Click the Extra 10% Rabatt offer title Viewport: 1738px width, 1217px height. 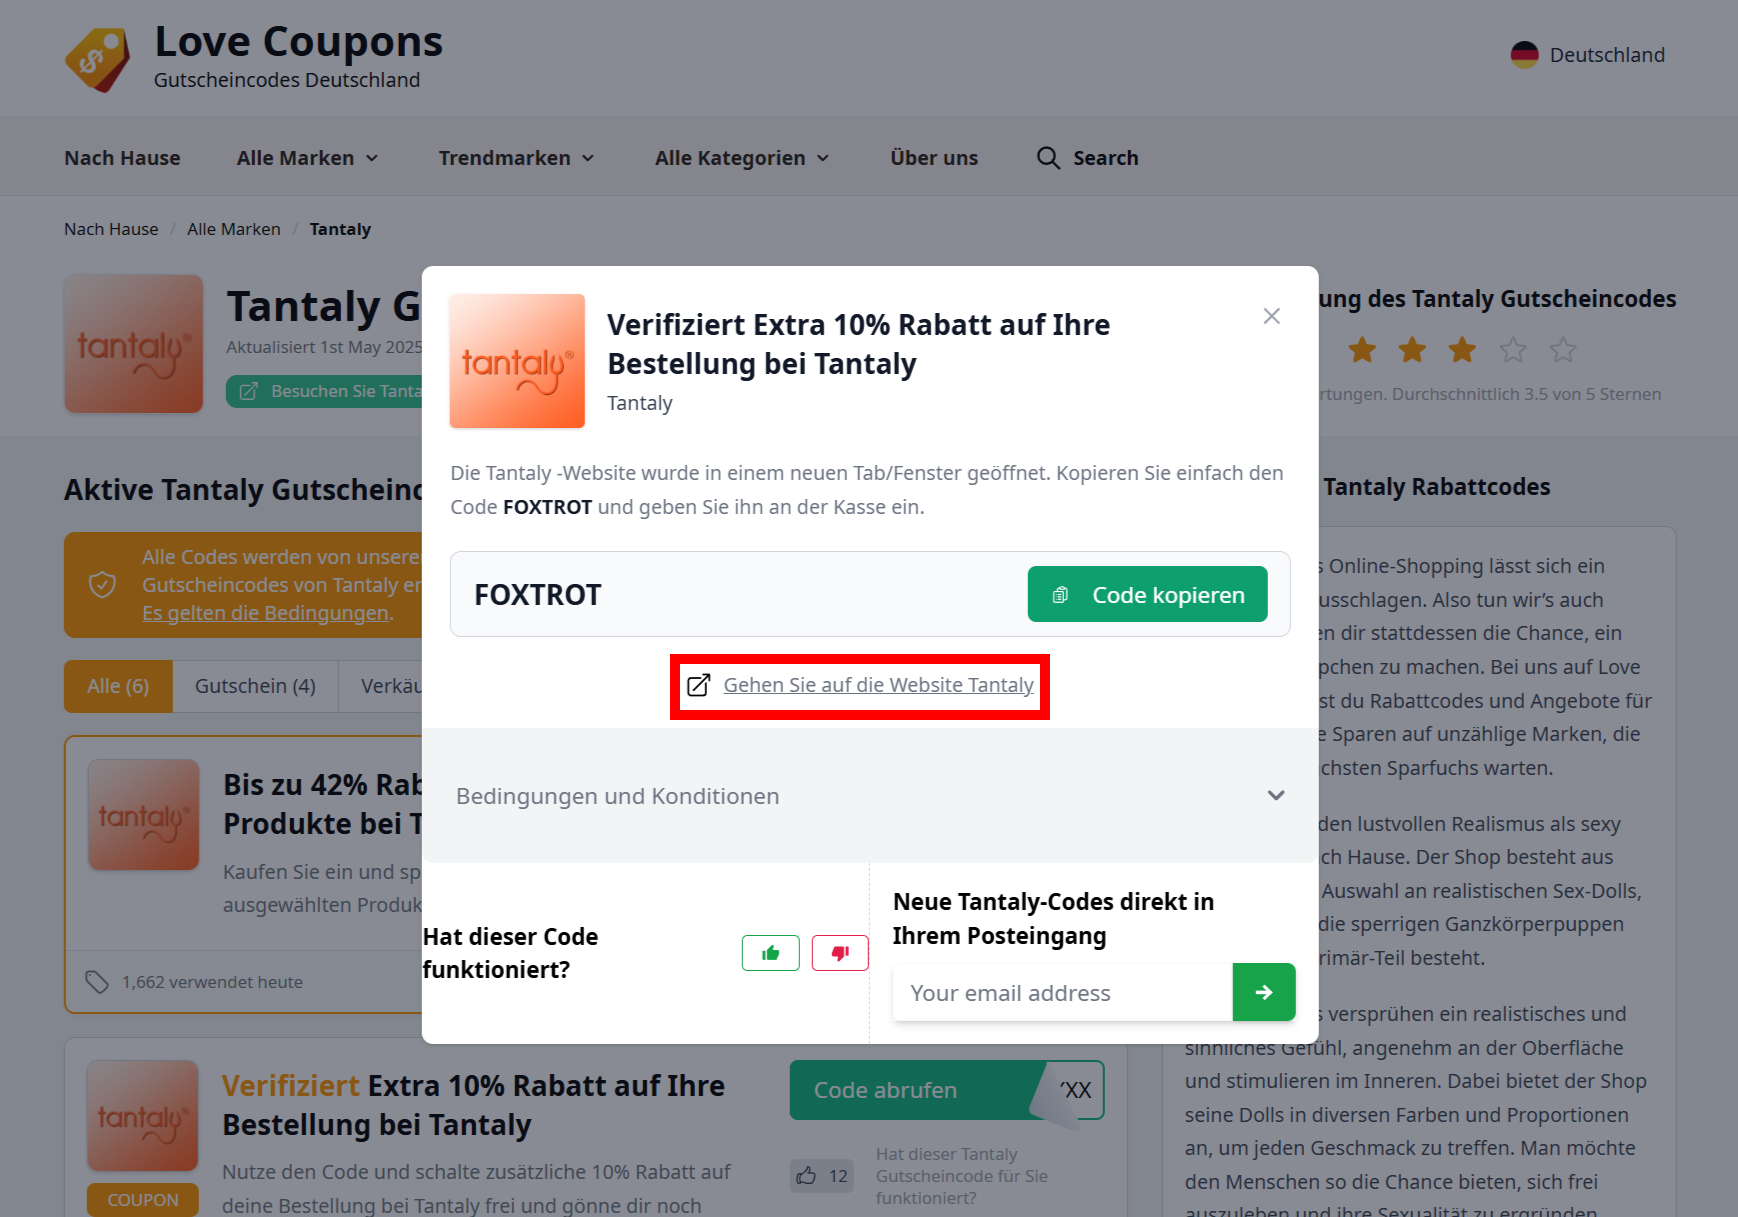(473, 1105)
